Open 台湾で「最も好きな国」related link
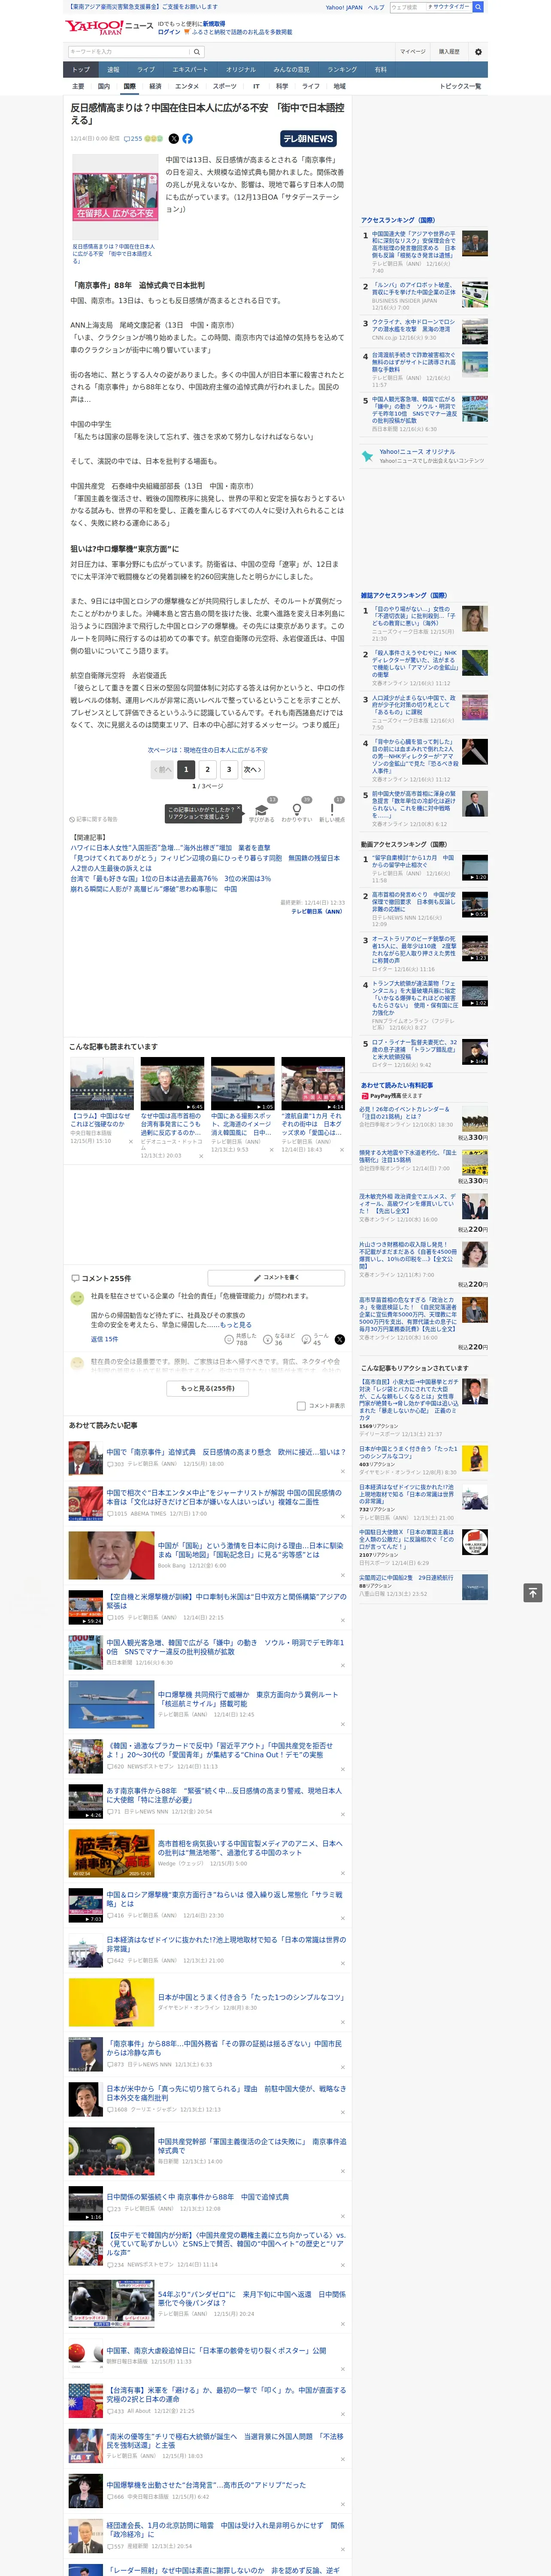 click(x=170, y=879)
